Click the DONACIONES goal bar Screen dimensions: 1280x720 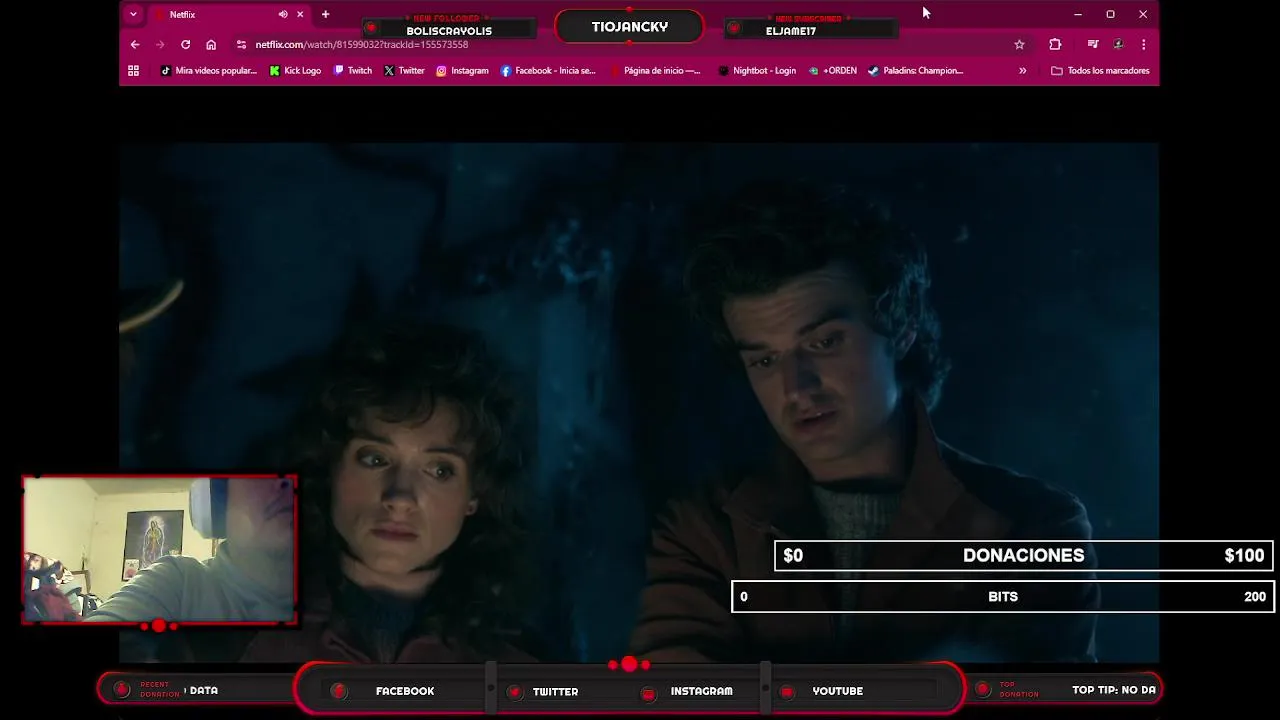click(1023, 555)
